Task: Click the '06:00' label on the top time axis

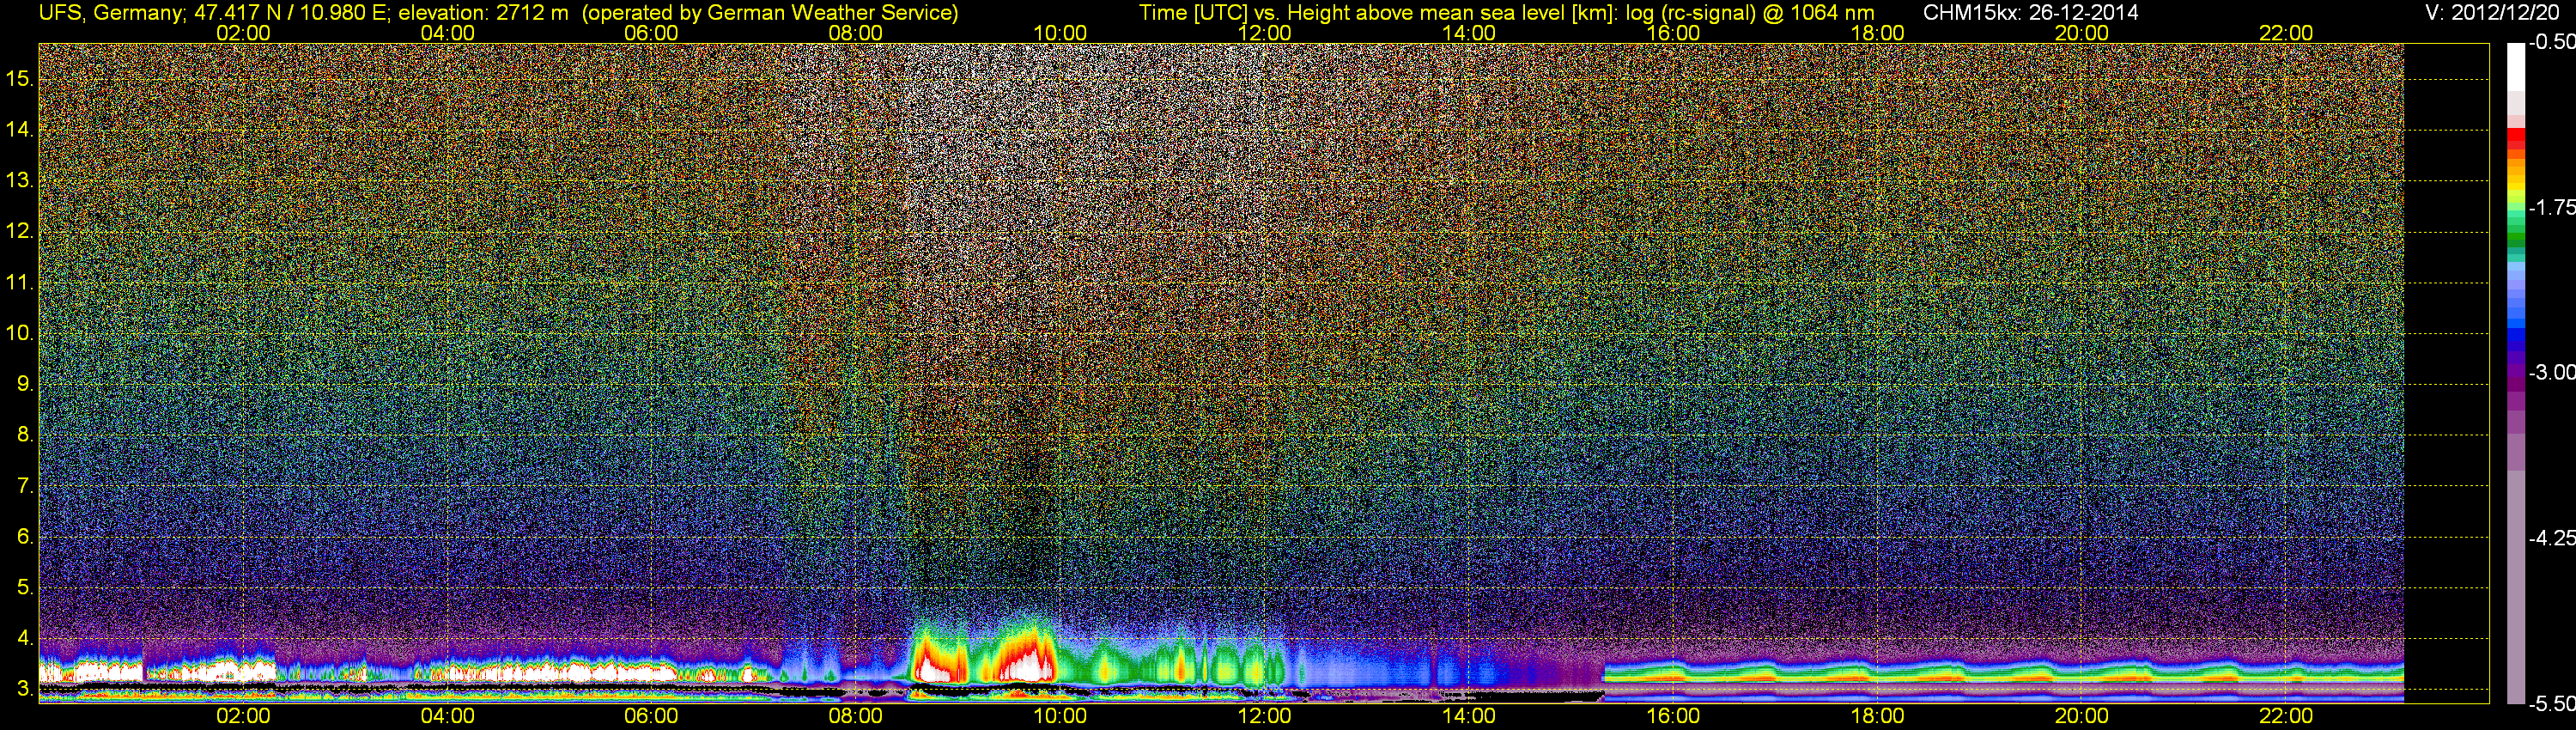Action: click(x=651, y=33)
